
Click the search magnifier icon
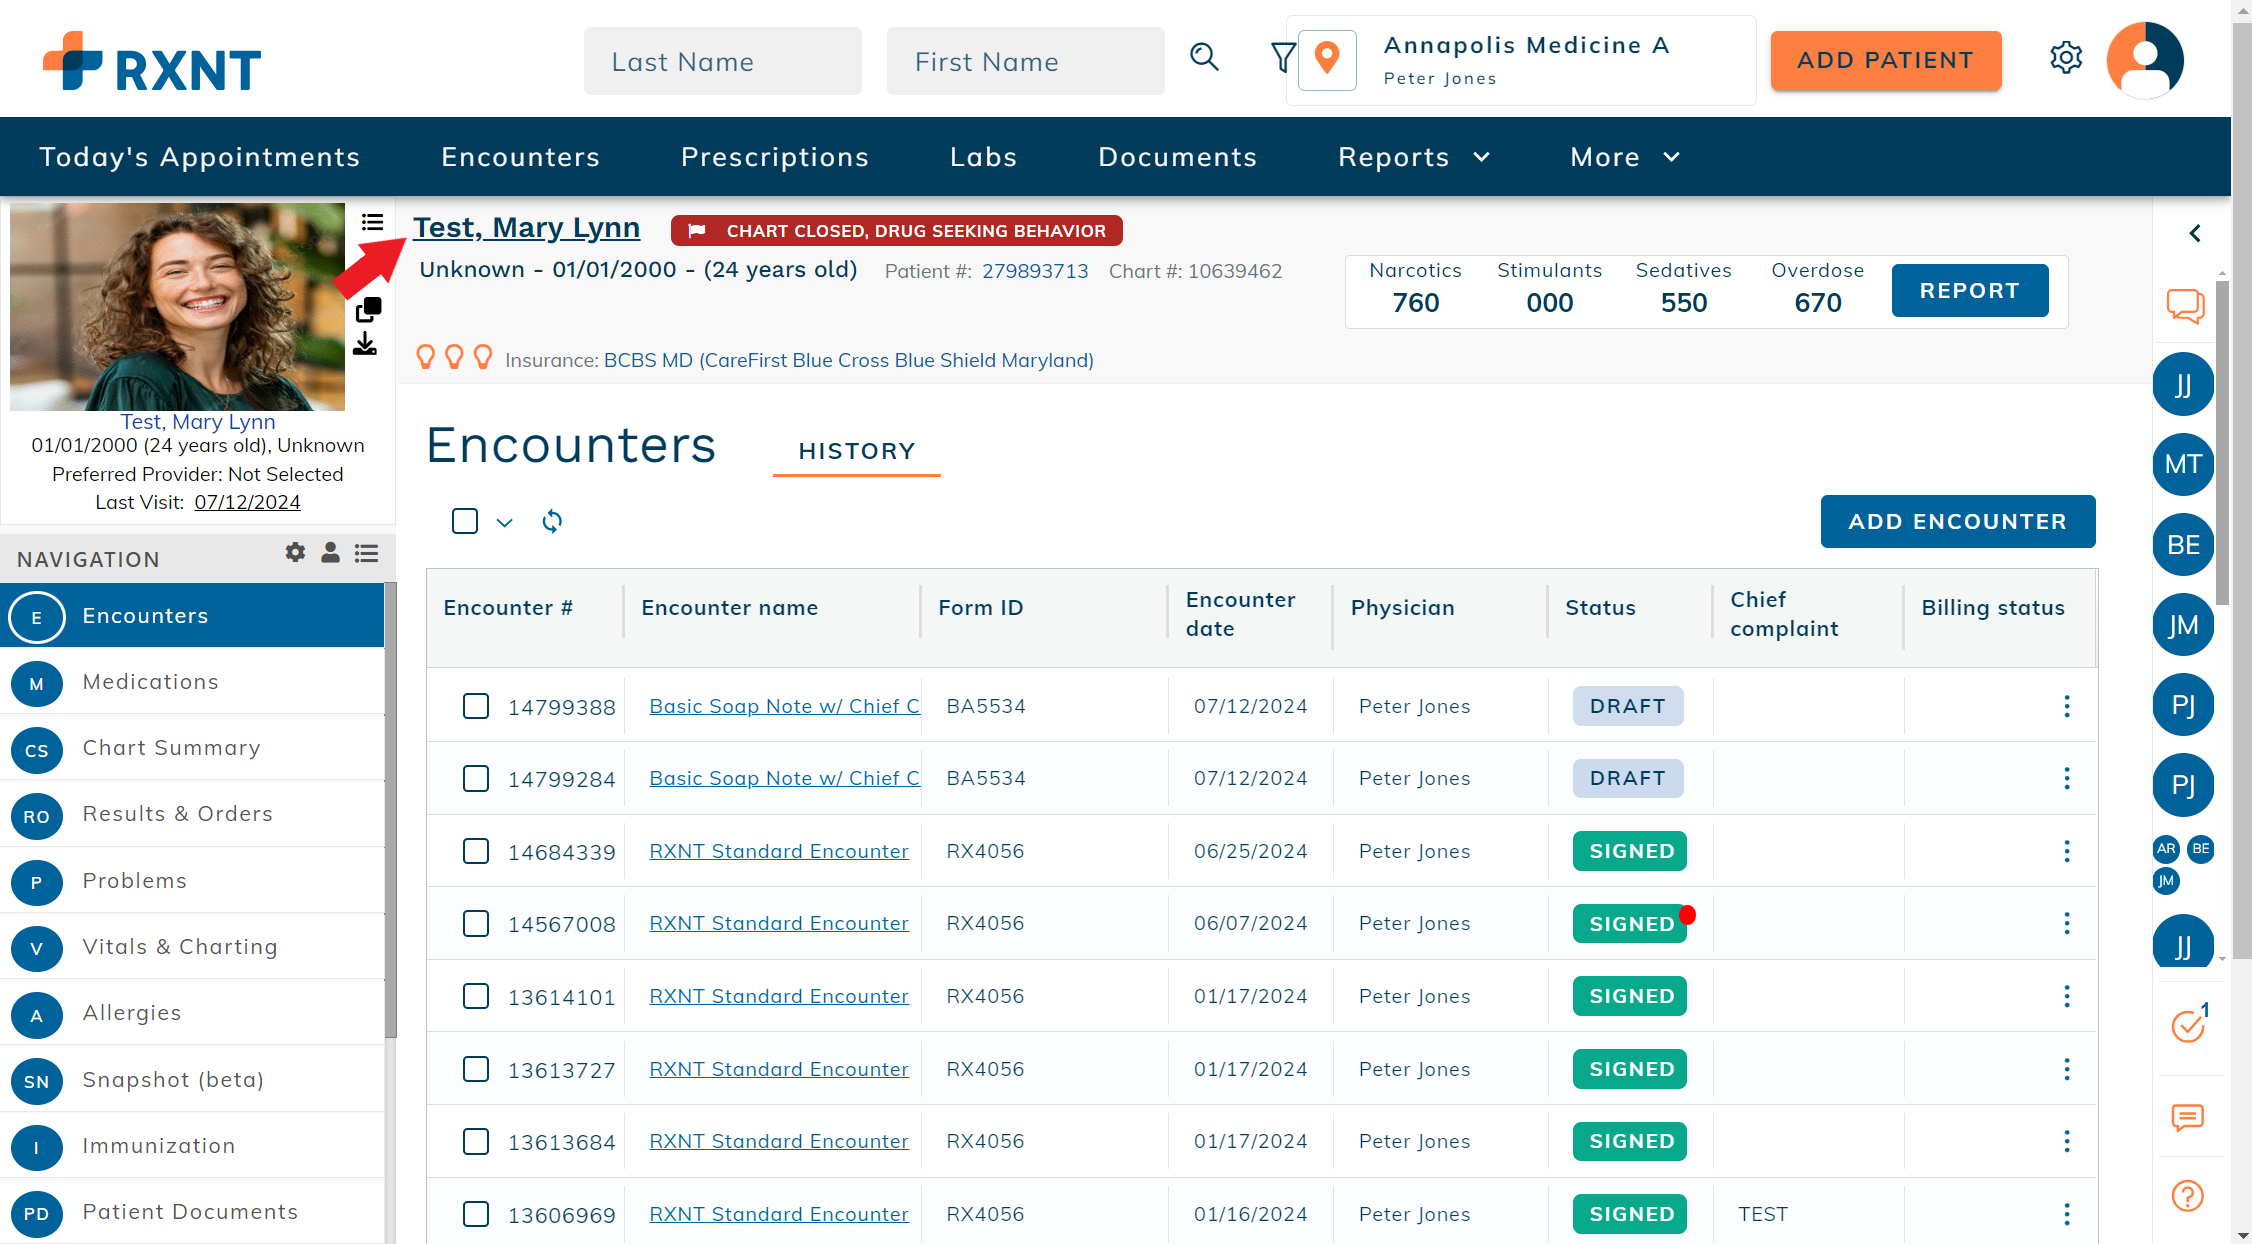coord(1204,58)
